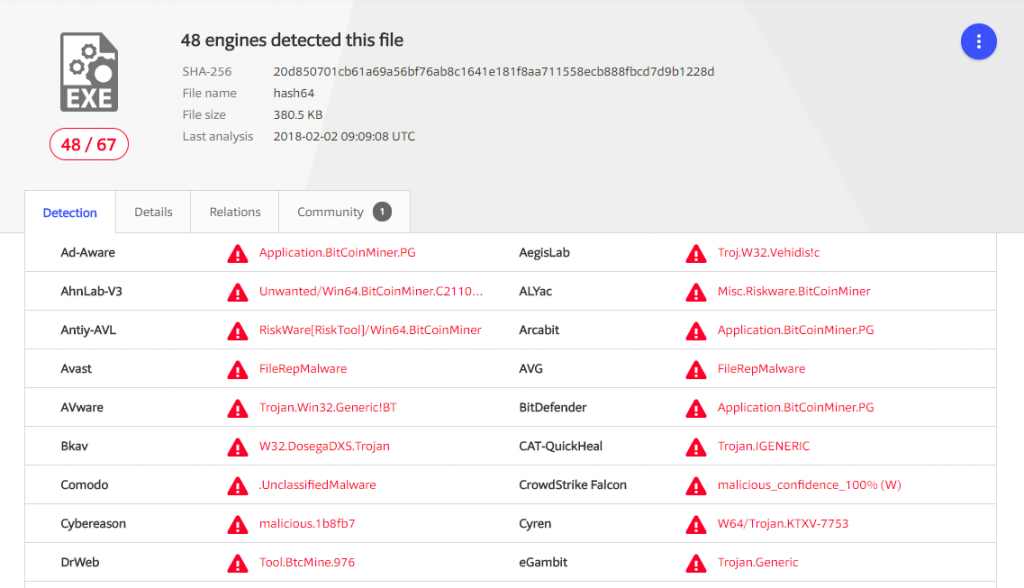Viewport: 1024px width, 588px height.
Task: Click the alert triangle next to Comodo
Action: [237, 485]
